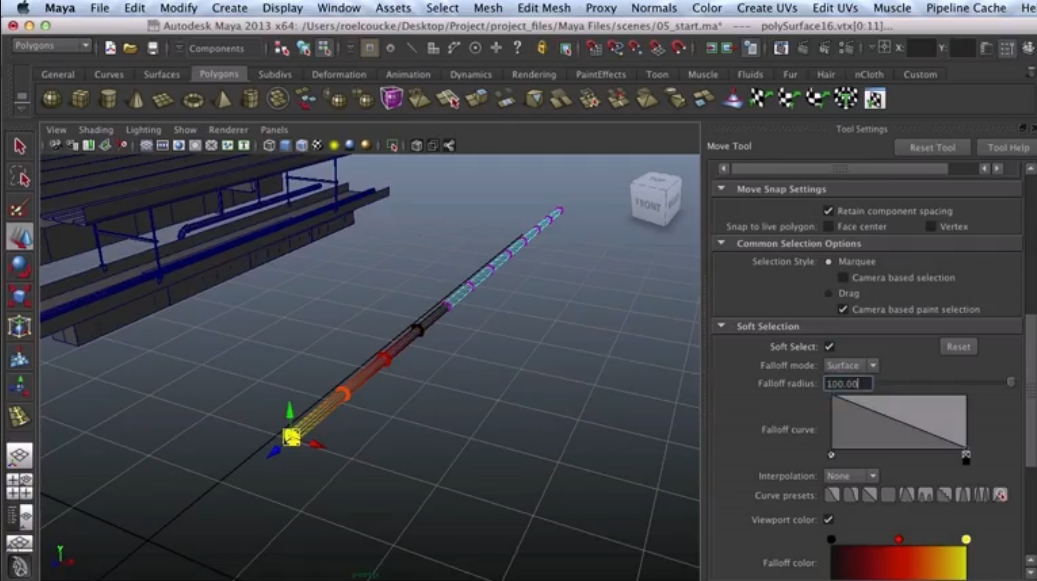Open the Maya application menu
The width and height of the screenshot is (1037, 581).
[x=60, y=8]
